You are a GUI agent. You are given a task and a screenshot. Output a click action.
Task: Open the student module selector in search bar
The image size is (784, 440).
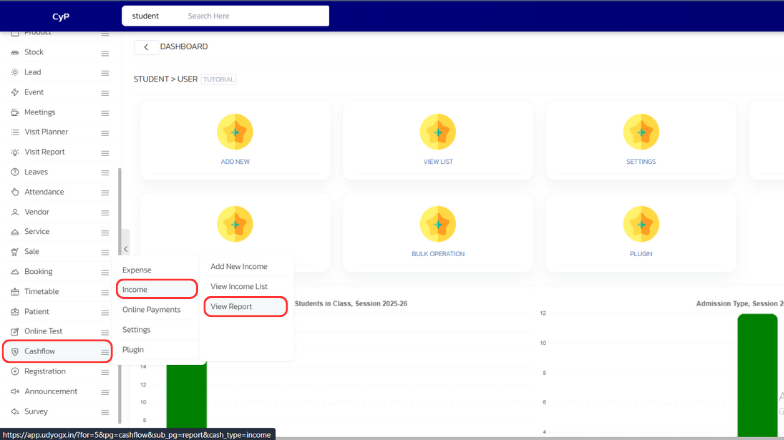pos(146,16)
